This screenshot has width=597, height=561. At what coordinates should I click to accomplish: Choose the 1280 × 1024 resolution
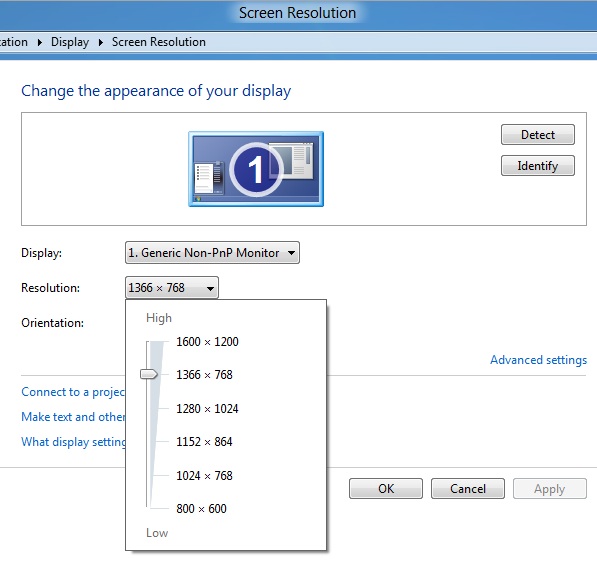(207, 409)
